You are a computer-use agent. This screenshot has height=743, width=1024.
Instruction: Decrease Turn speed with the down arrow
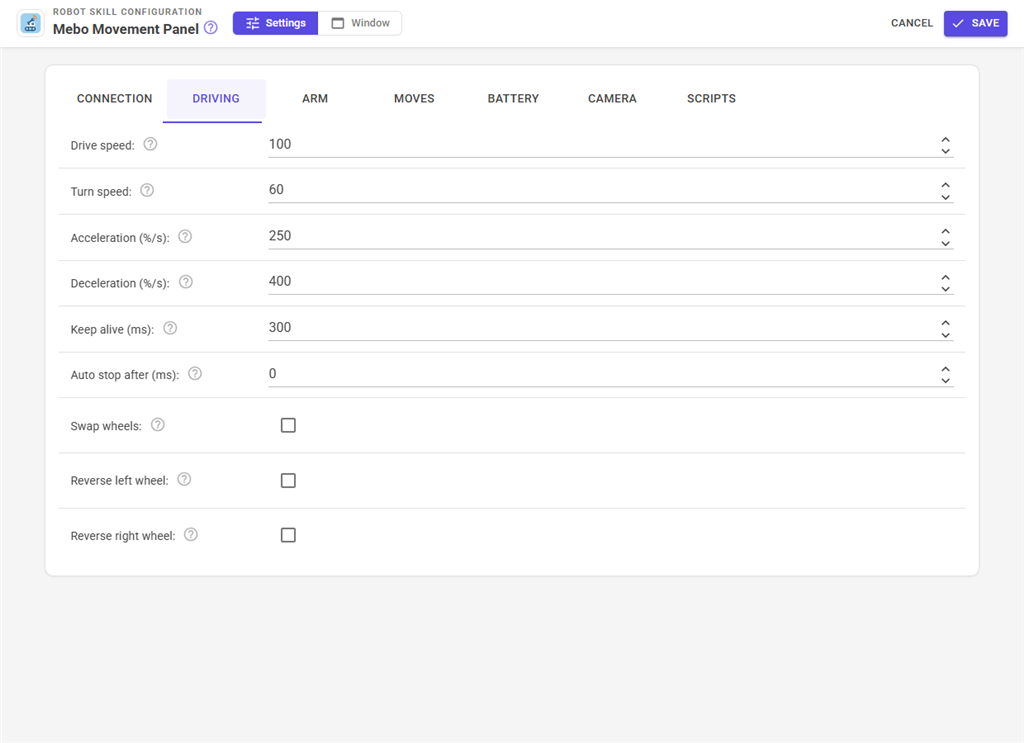coord(945,197)
